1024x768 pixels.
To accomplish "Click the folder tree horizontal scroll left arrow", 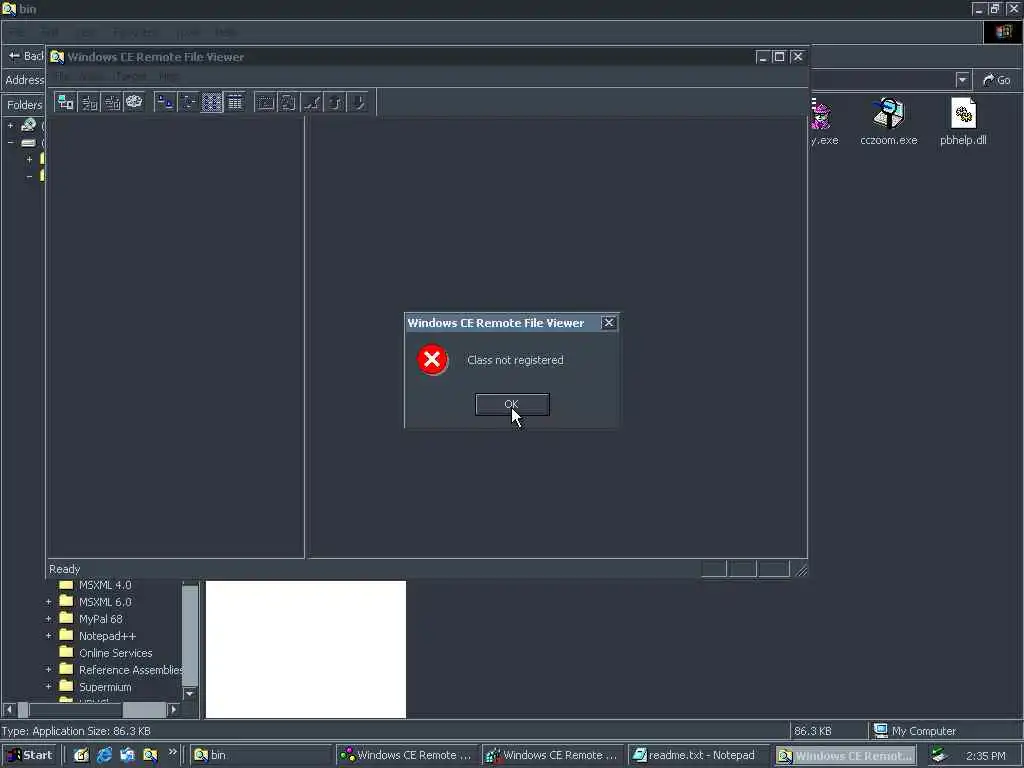I will 9,709.
